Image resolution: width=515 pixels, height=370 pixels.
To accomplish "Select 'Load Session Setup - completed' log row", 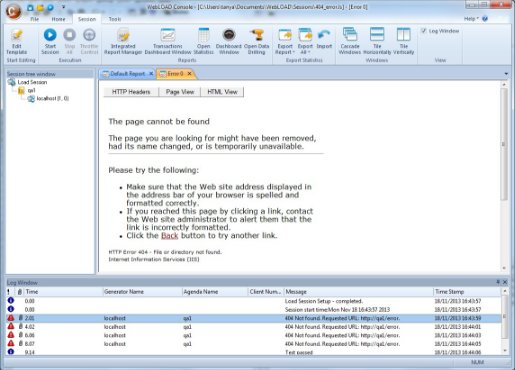I will [253, 301].
